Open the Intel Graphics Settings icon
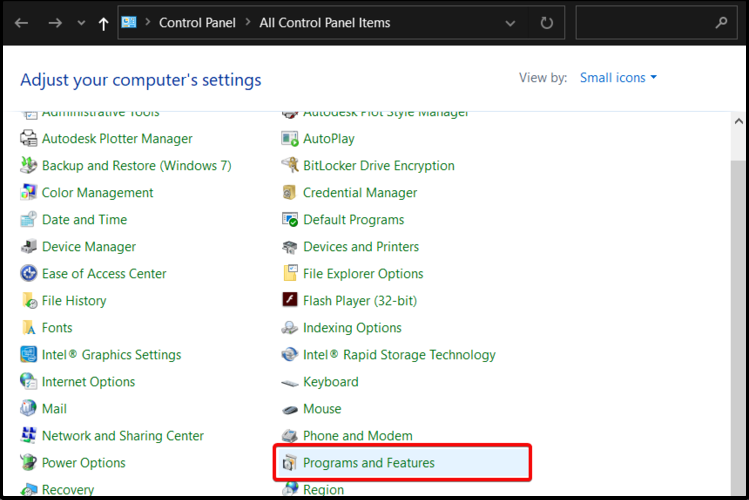 click(x=29, y=355)
